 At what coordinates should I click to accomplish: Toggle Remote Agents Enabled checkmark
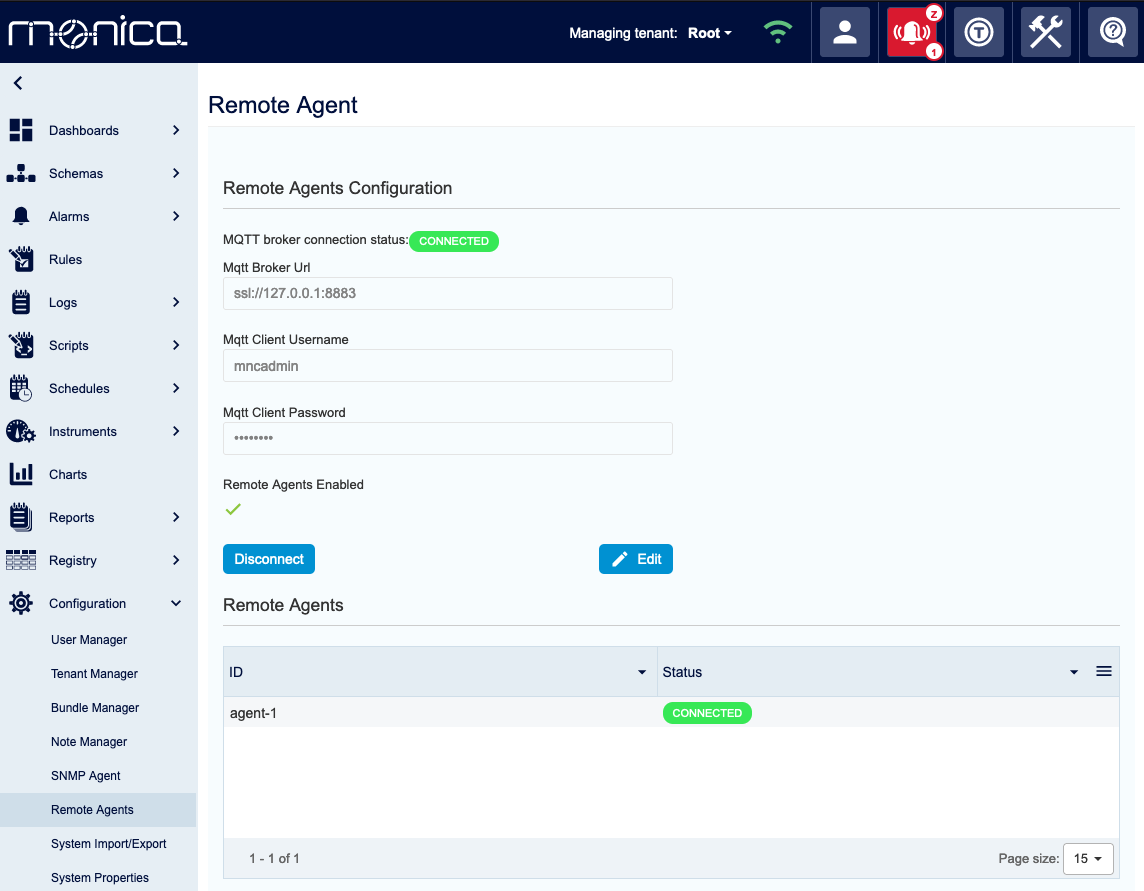pyautogui.click(x=233, y=509)
